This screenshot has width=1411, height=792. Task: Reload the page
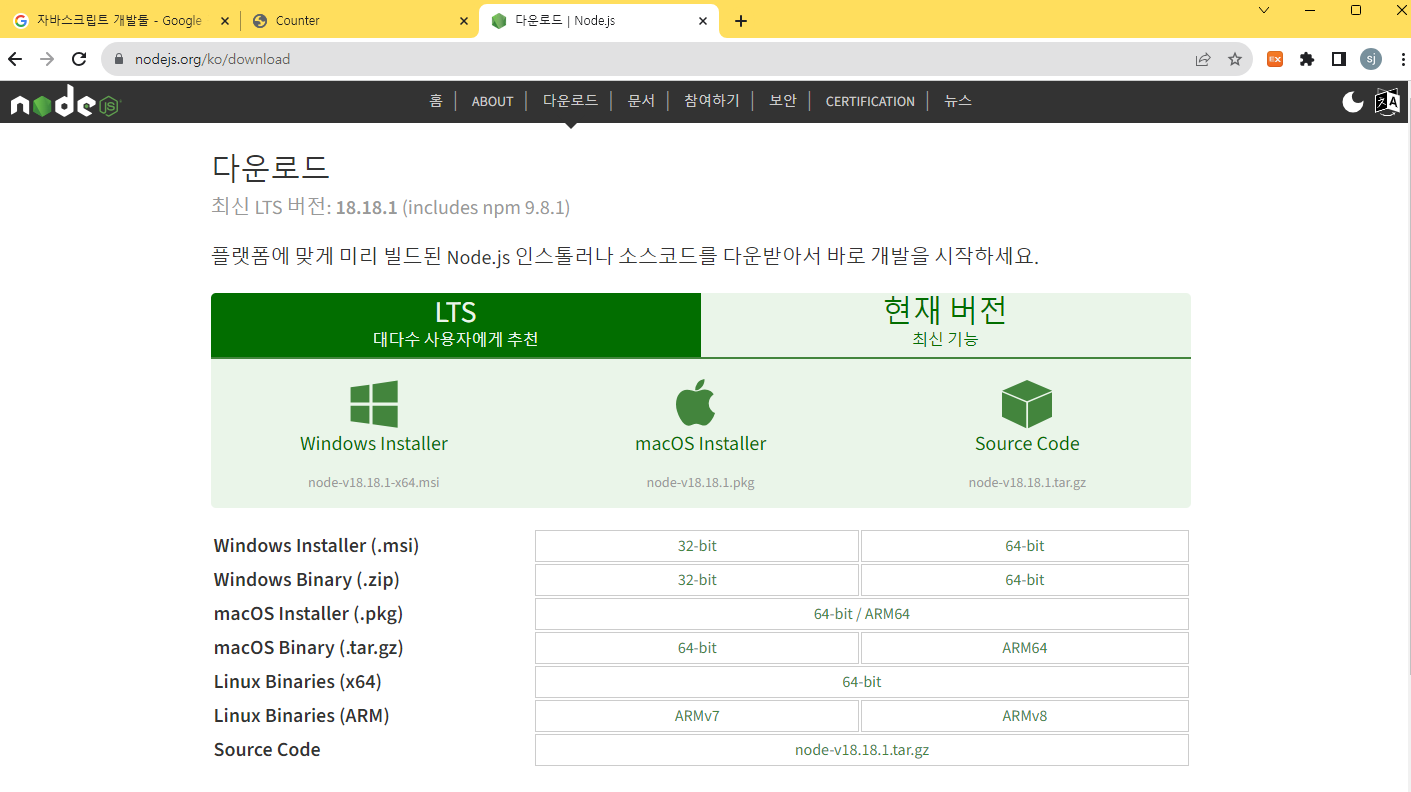(80, 59)
